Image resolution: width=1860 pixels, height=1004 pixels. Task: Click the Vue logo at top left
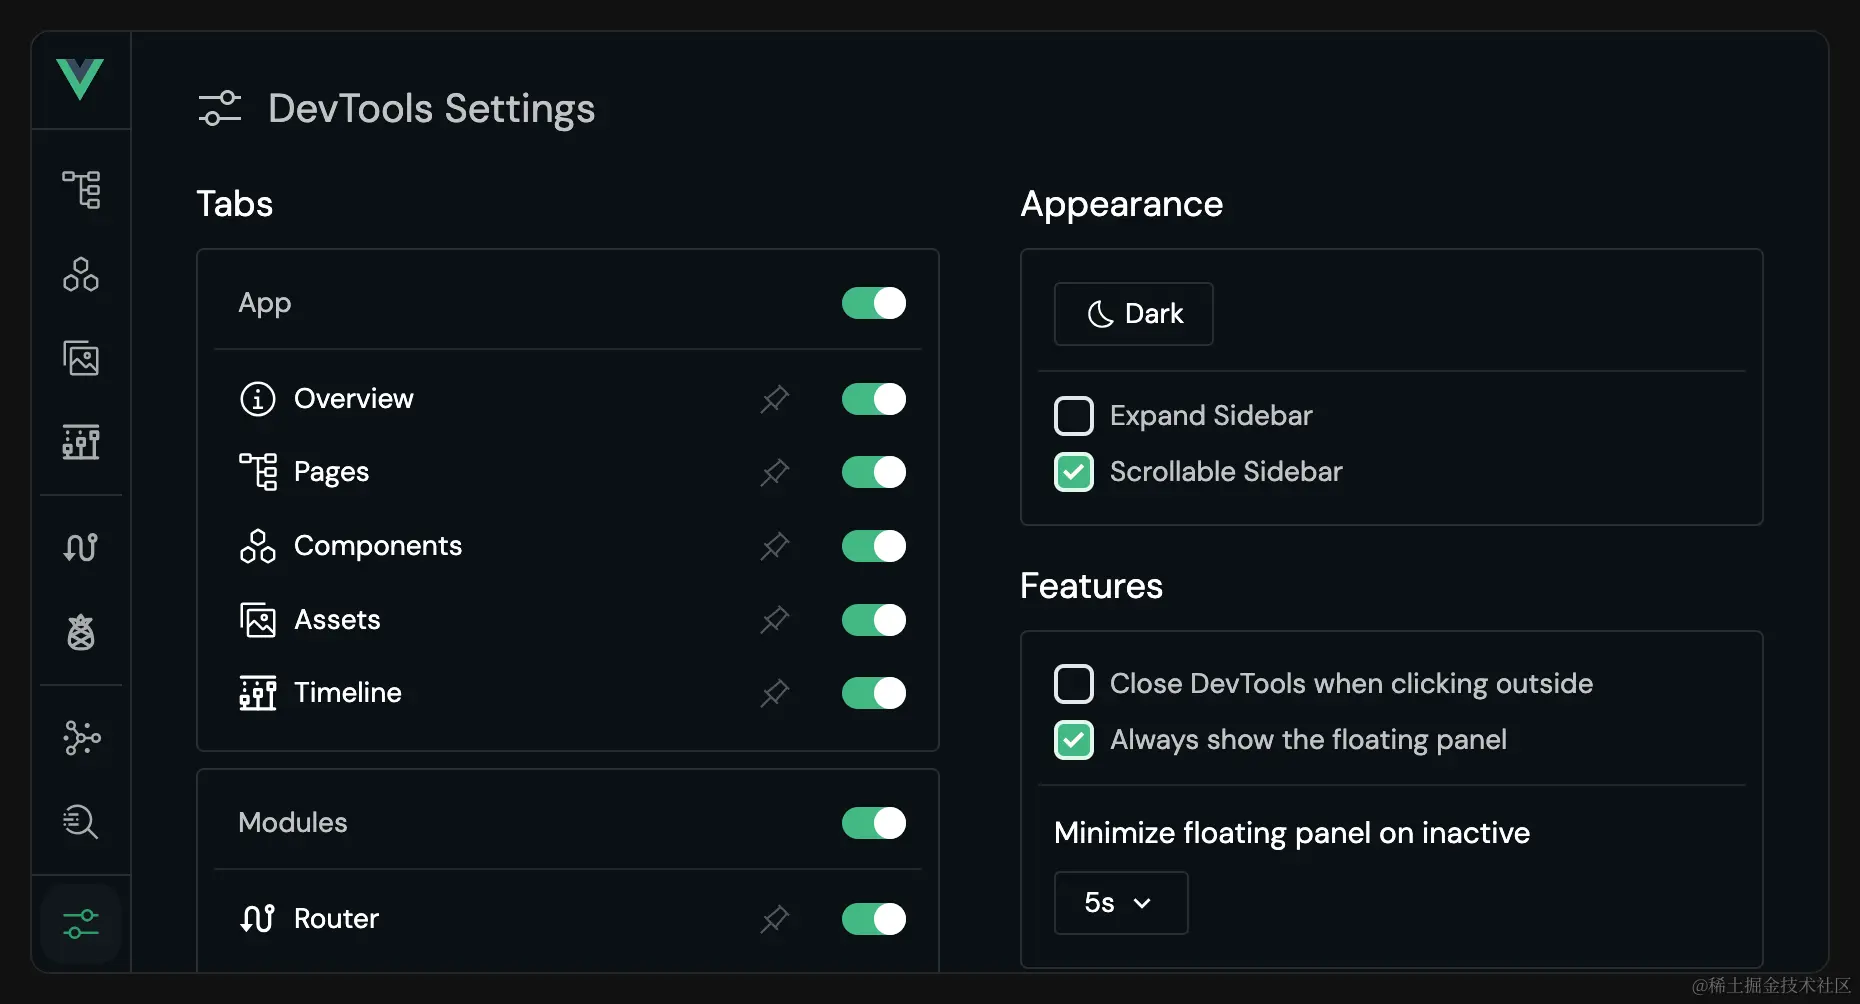[x=80, y=79]
